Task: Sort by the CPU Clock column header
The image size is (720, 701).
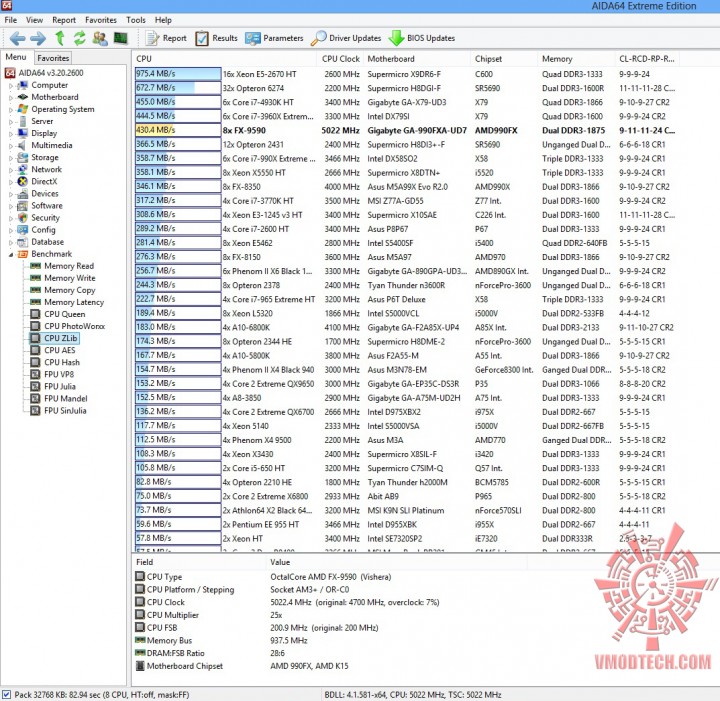Action: pyautogui.click(x=340, y=59)
